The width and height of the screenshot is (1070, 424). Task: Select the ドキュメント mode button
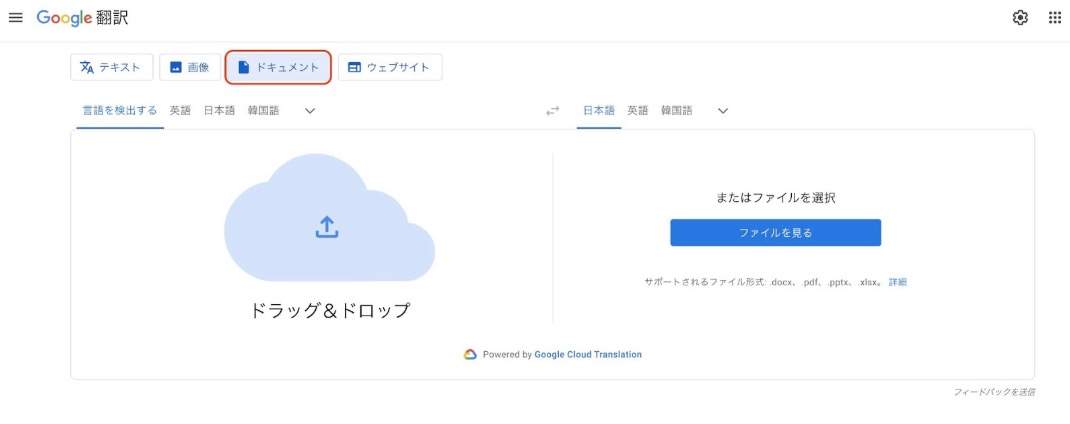(x=278, y=67)
